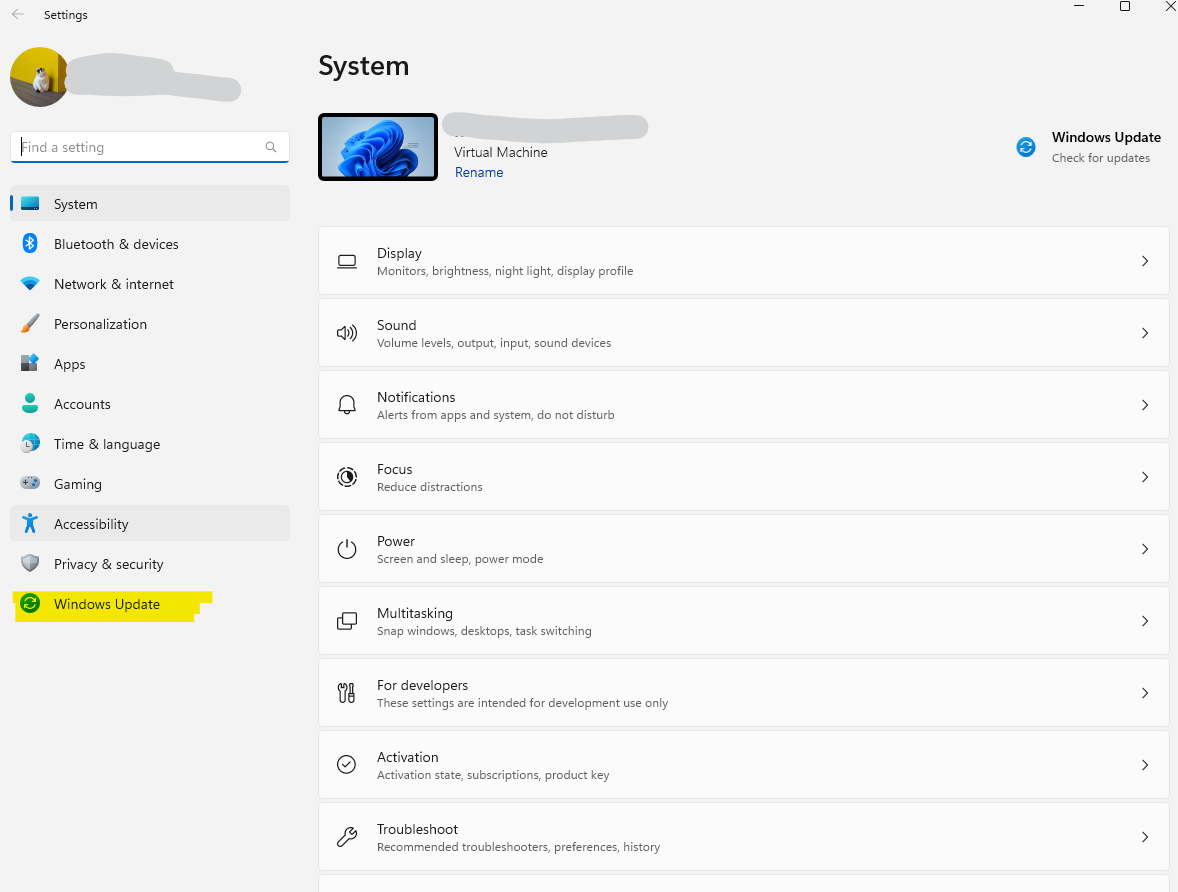Click the paintbrush Personalization icon

[30, 324]
